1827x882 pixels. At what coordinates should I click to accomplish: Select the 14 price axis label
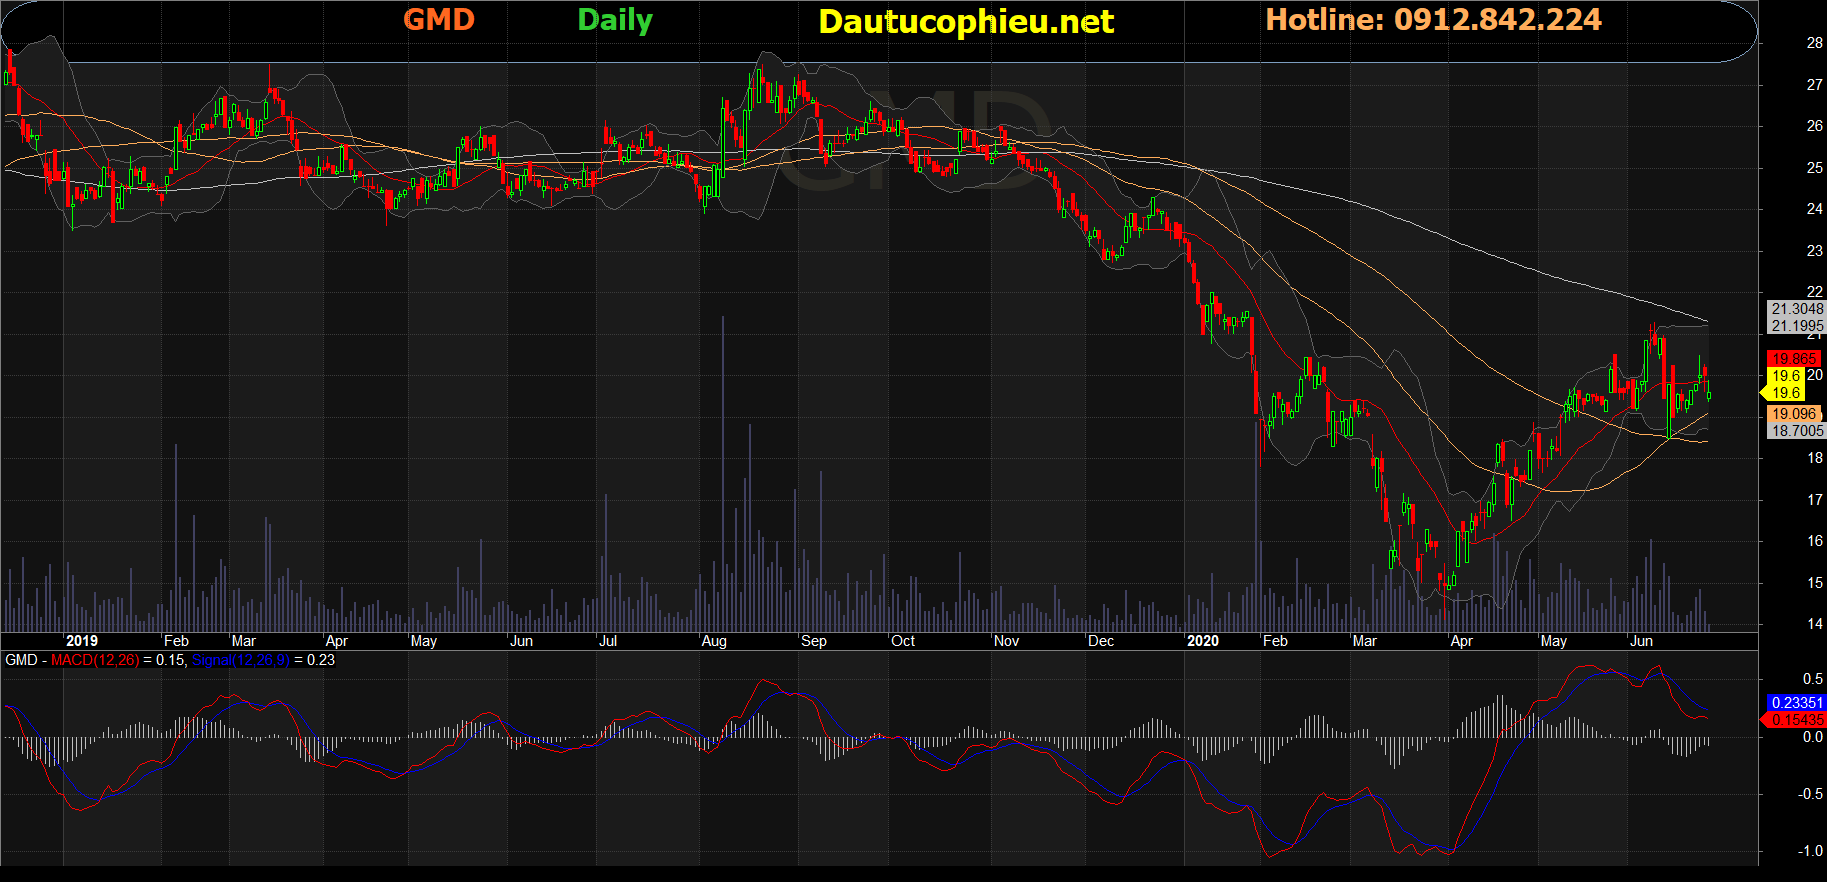(1814, 624)
